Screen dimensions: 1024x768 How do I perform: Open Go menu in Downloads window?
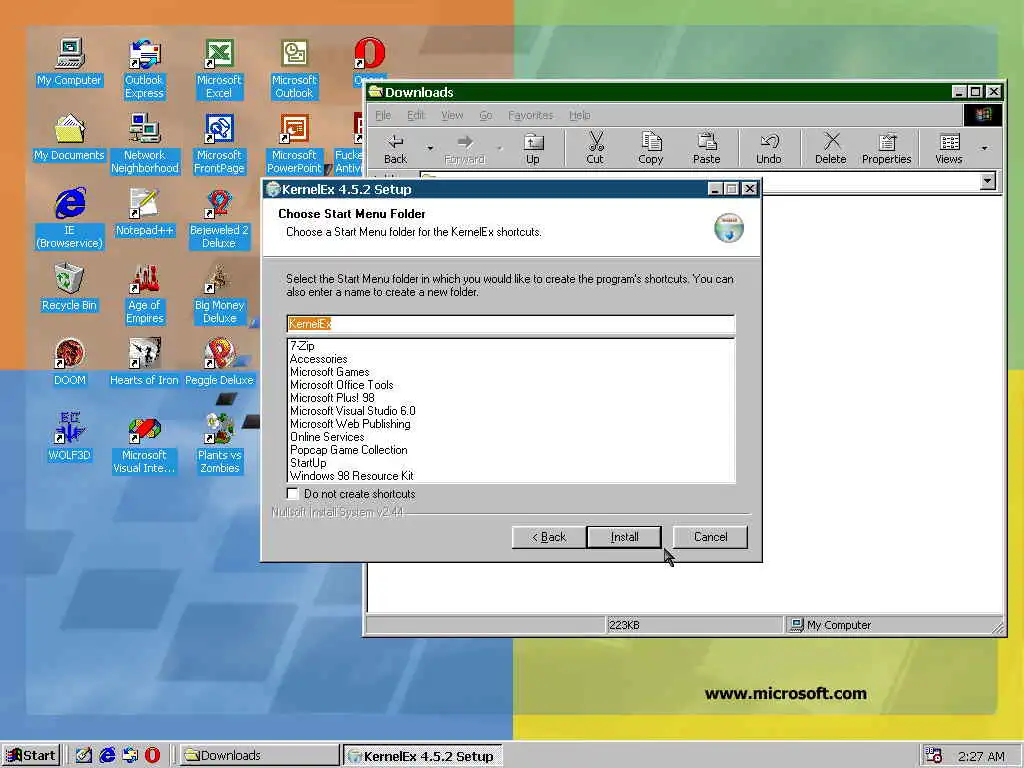click(485, 115)
